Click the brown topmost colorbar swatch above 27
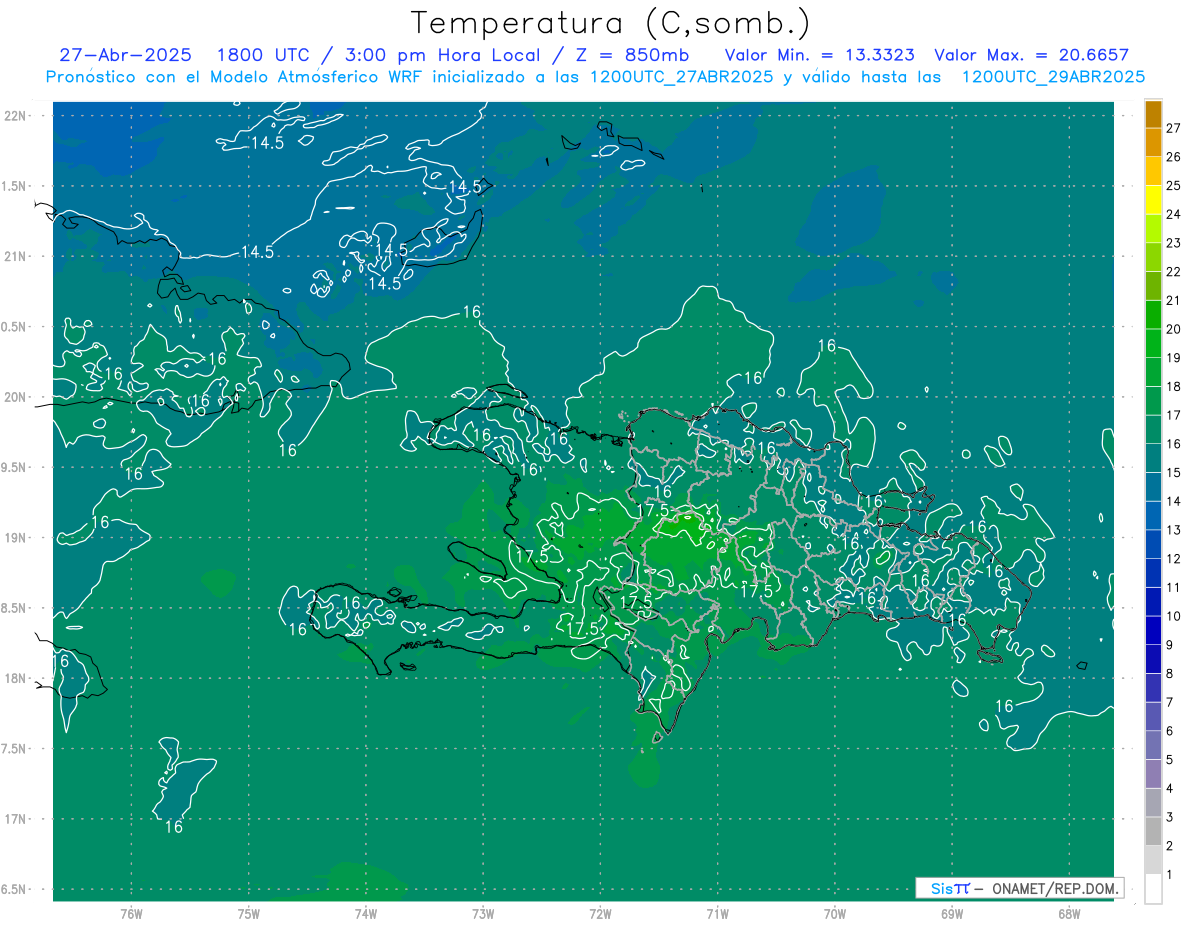The image size is (1200, 927). point(1154,114)
